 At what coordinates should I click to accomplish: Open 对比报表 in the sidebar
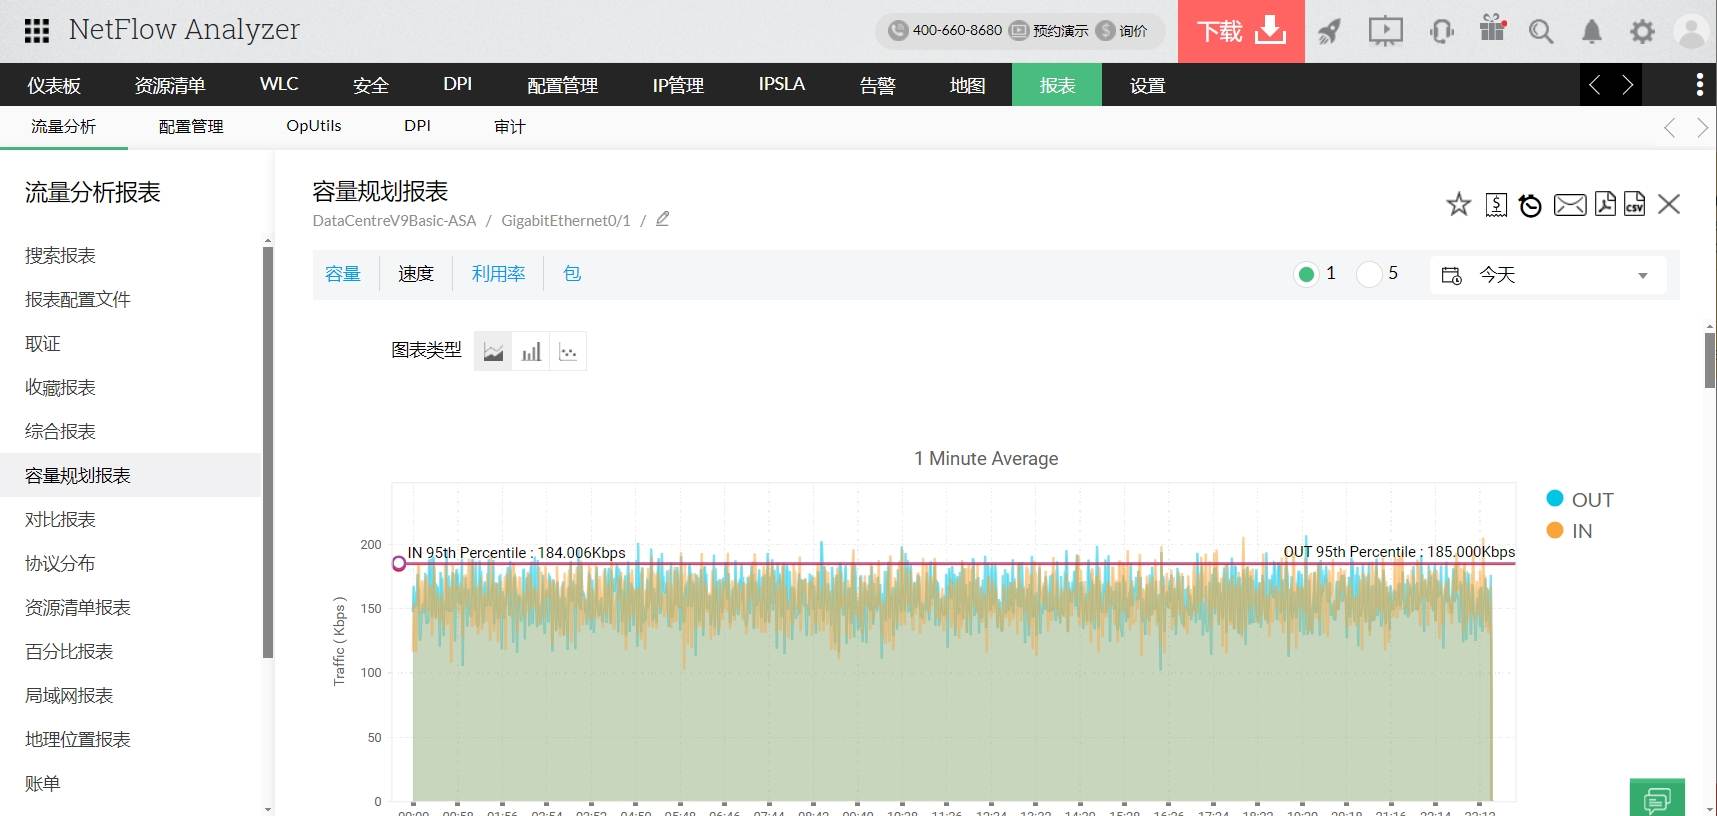[60, 519]
